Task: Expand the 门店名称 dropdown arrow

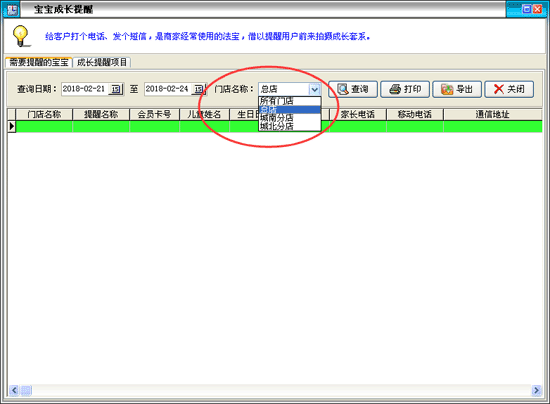Action: pyautogui.click(x=315, y=89)
